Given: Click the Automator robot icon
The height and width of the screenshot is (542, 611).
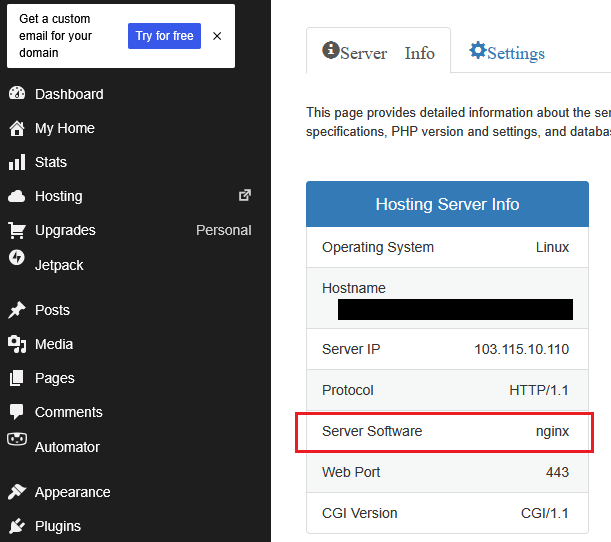Looking at the screenshot, I should coord(17,439).
